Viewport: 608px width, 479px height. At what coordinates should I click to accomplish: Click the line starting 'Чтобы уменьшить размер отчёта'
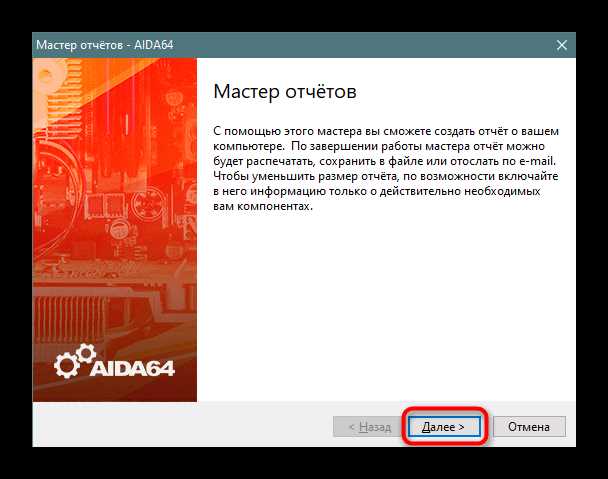tap(385, 176)
